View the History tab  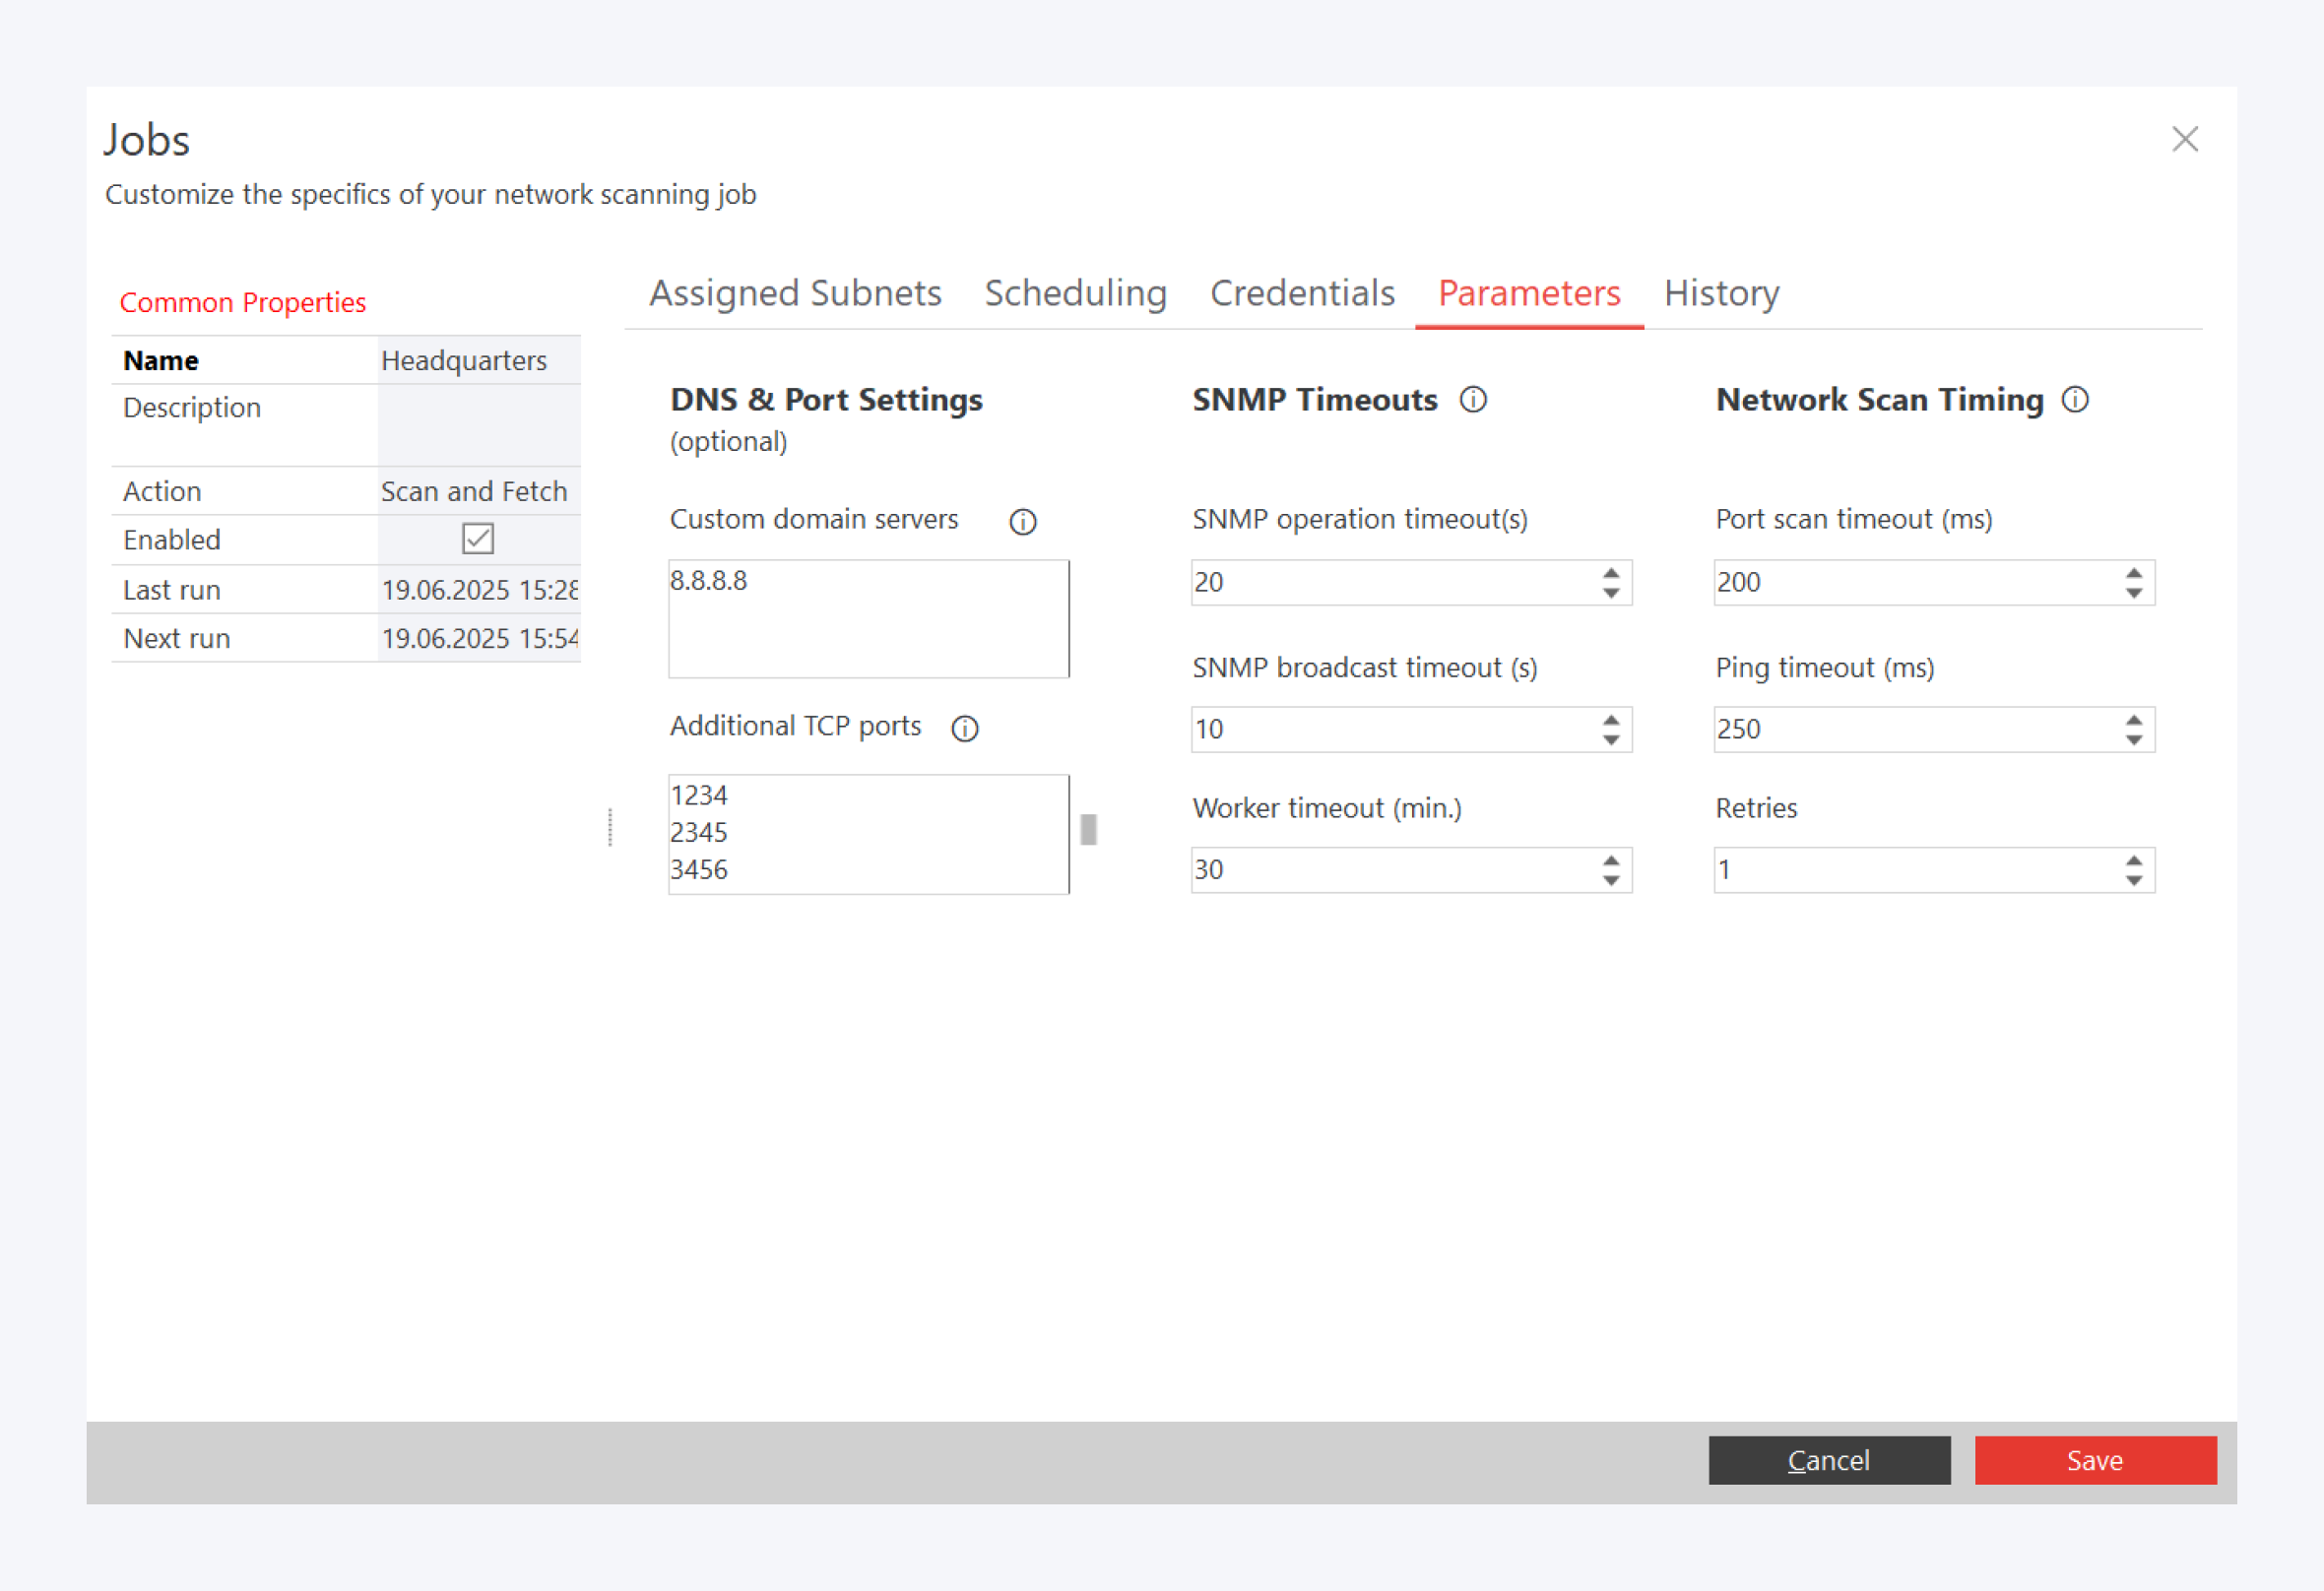tap(1720, 293)
